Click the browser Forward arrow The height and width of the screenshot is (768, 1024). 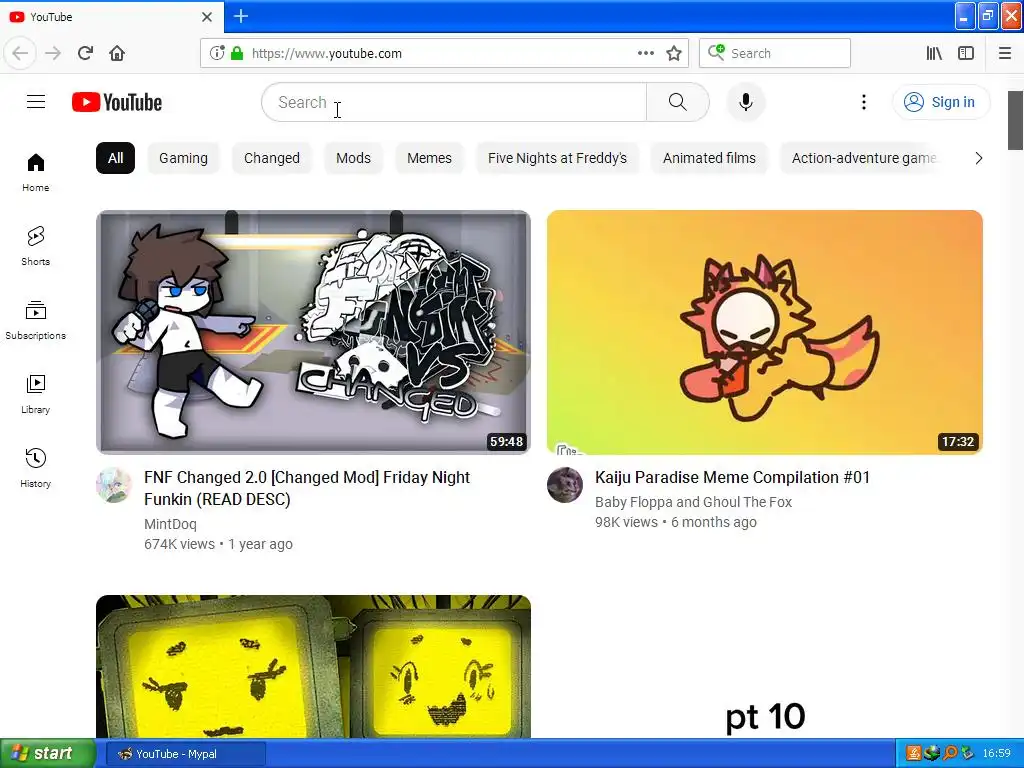(53, 53)
